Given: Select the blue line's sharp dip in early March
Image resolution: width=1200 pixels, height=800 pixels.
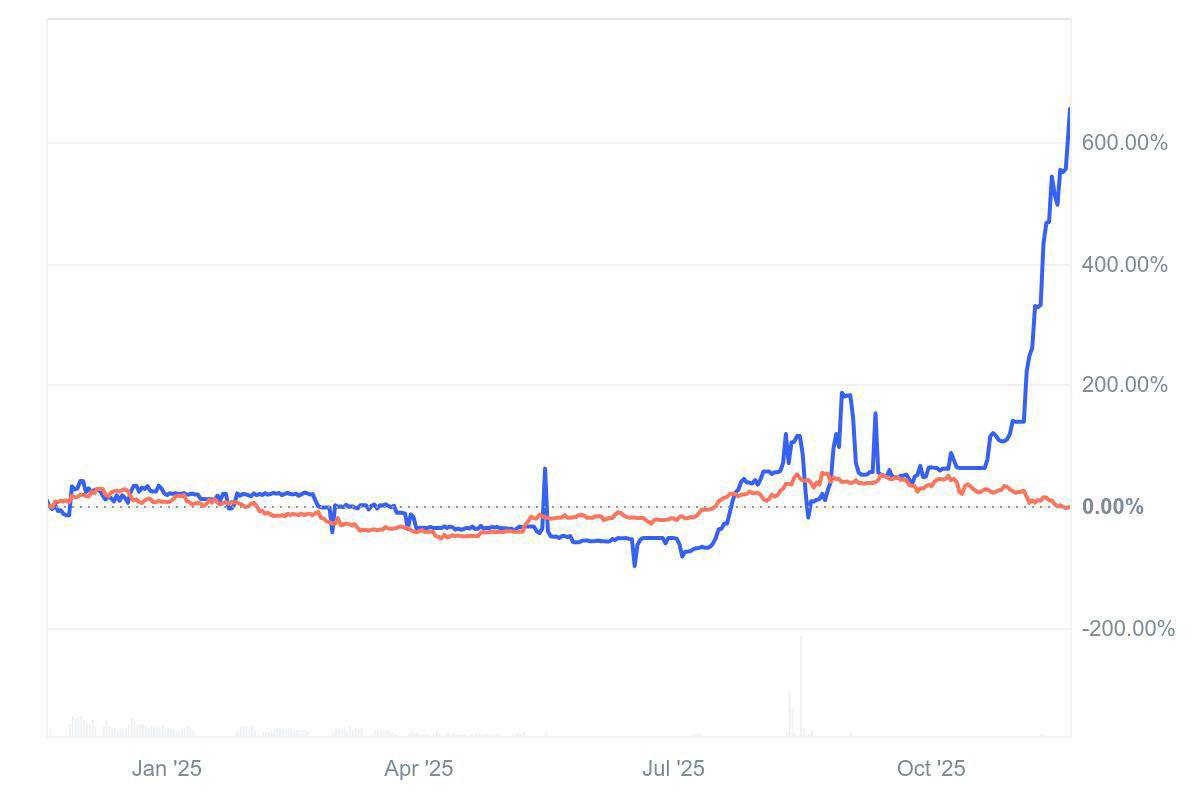Looking at the screenshot, I should 333,531.
